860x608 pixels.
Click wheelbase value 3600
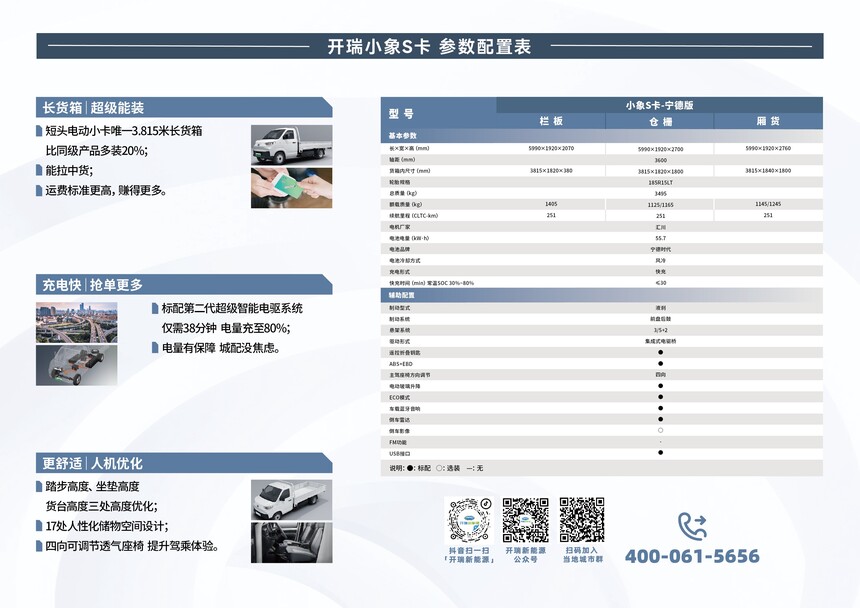click(660, 160)
